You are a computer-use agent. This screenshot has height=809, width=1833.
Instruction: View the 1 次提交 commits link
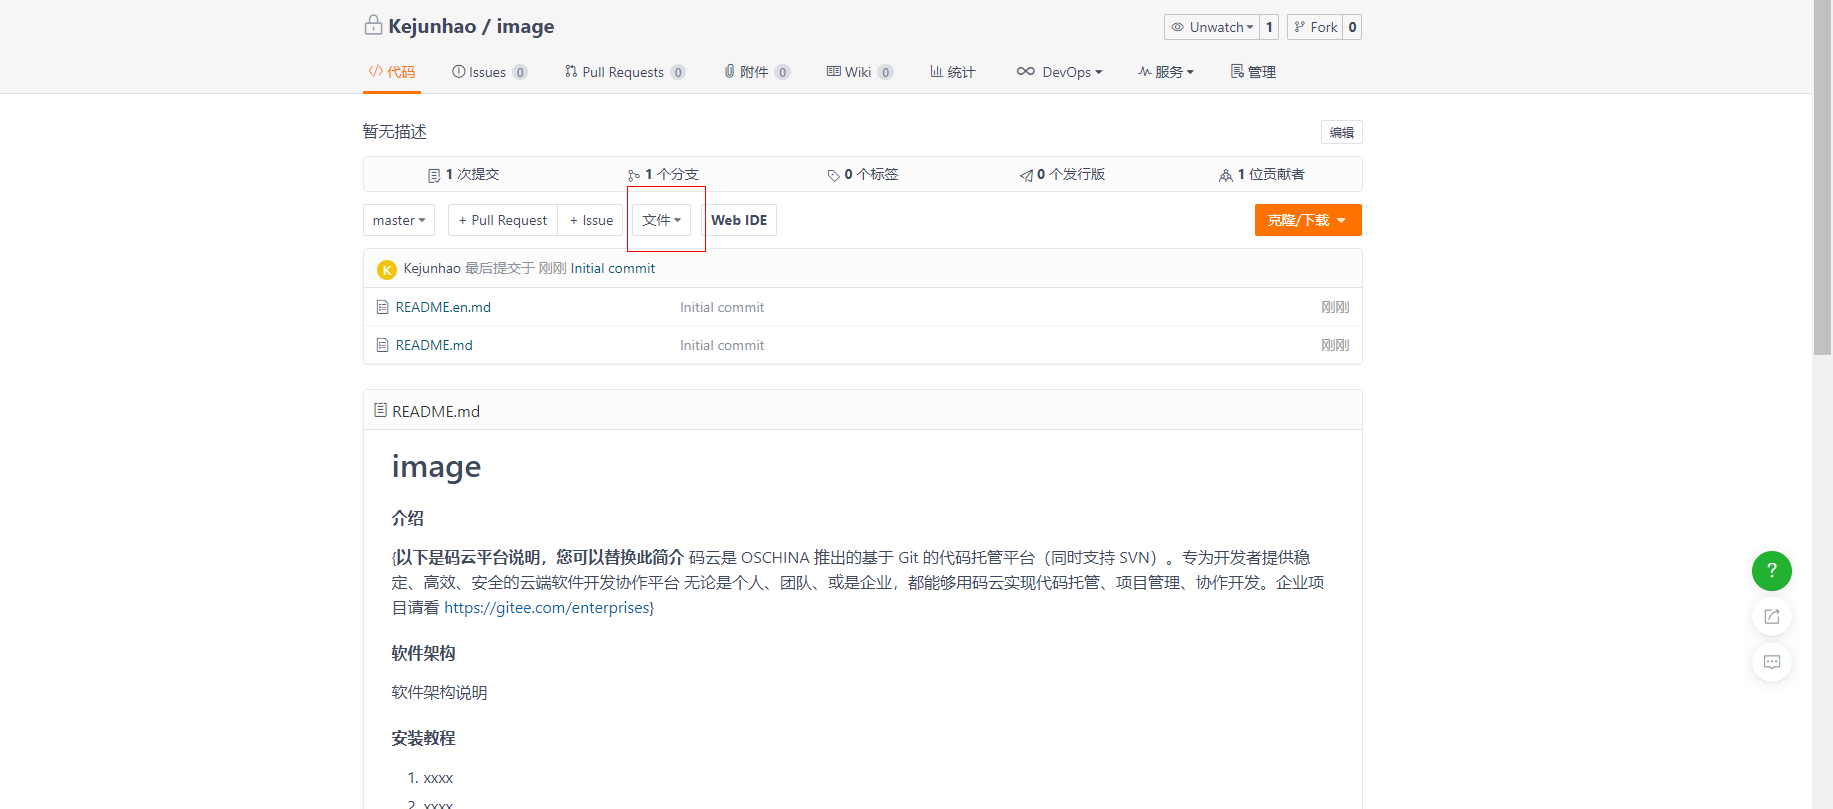(463, 174)
